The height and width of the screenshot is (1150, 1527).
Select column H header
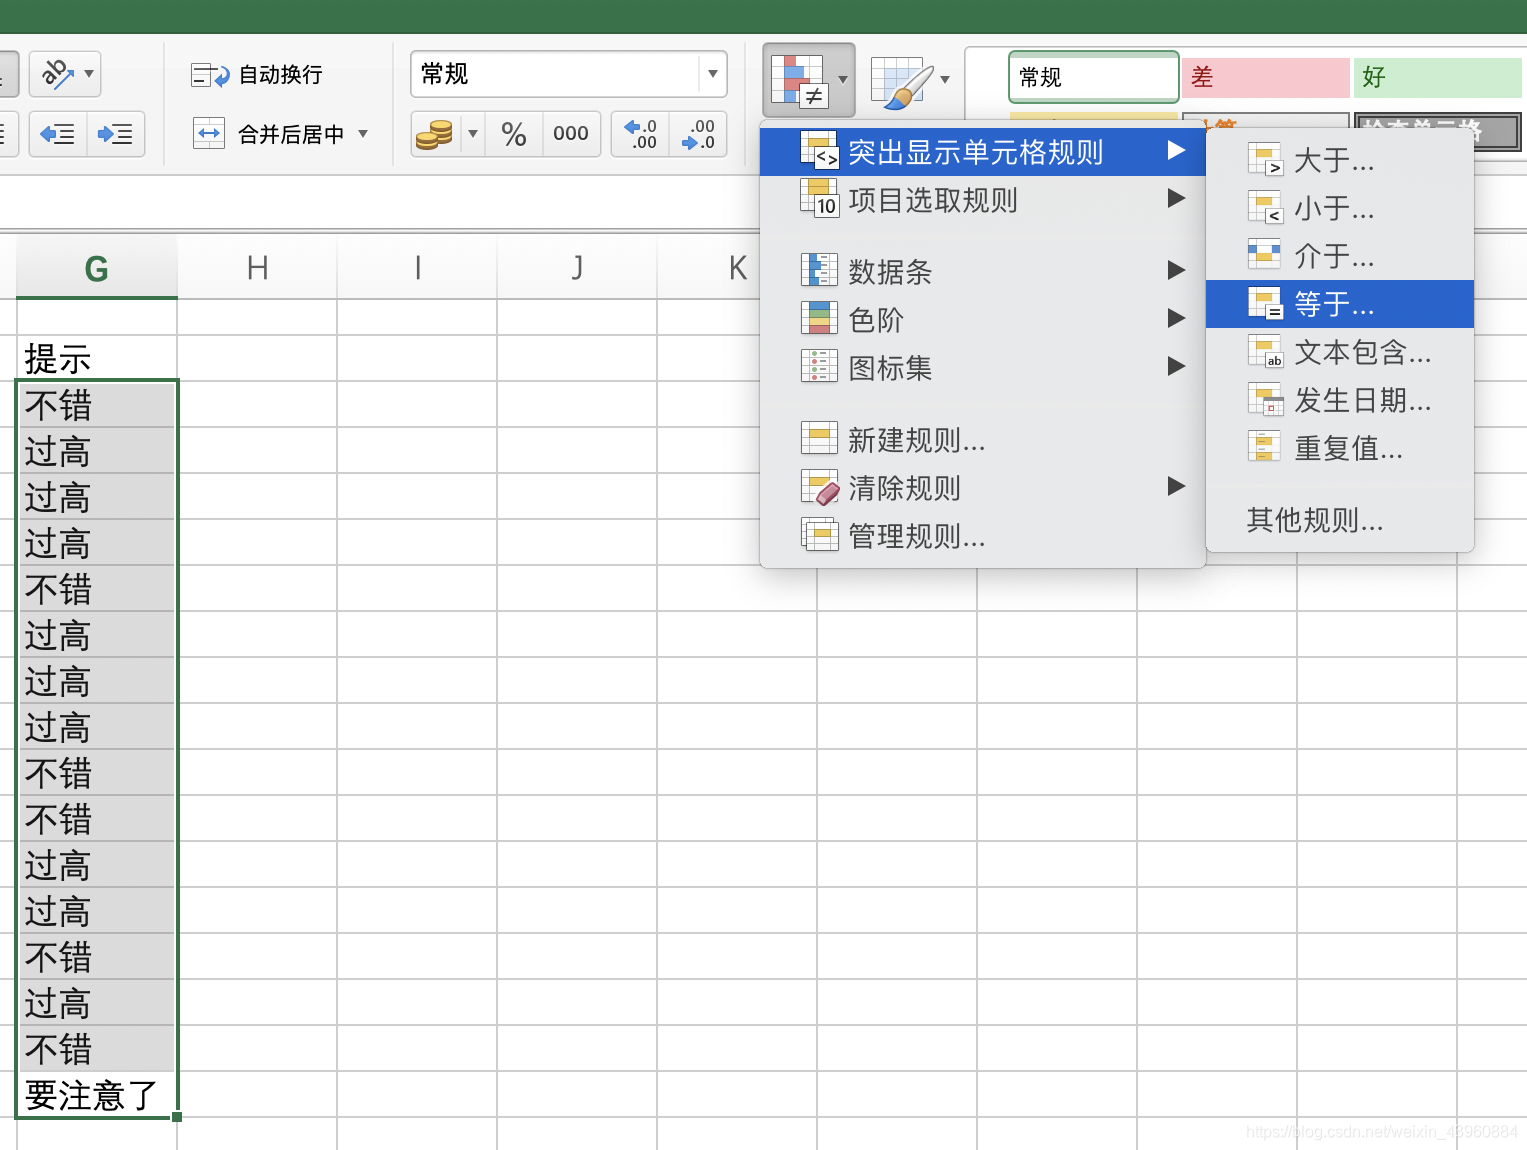(257, 267)
